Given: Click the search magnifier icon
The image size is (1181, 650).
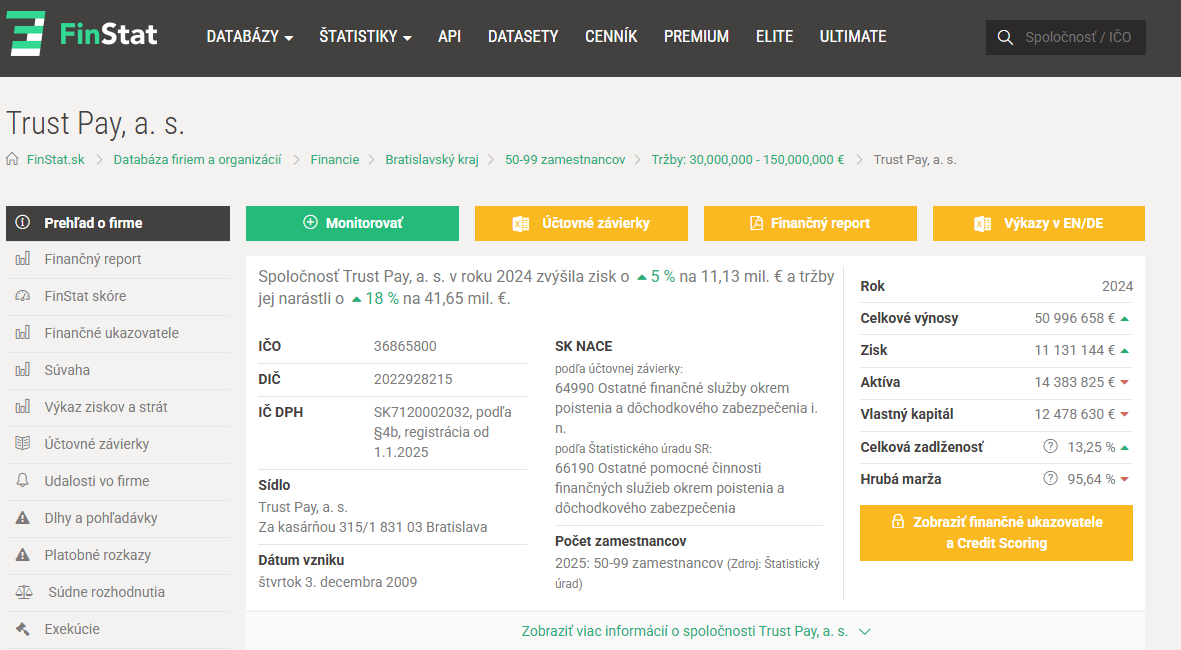Looking at the screenshot, I should [1005, 38].
